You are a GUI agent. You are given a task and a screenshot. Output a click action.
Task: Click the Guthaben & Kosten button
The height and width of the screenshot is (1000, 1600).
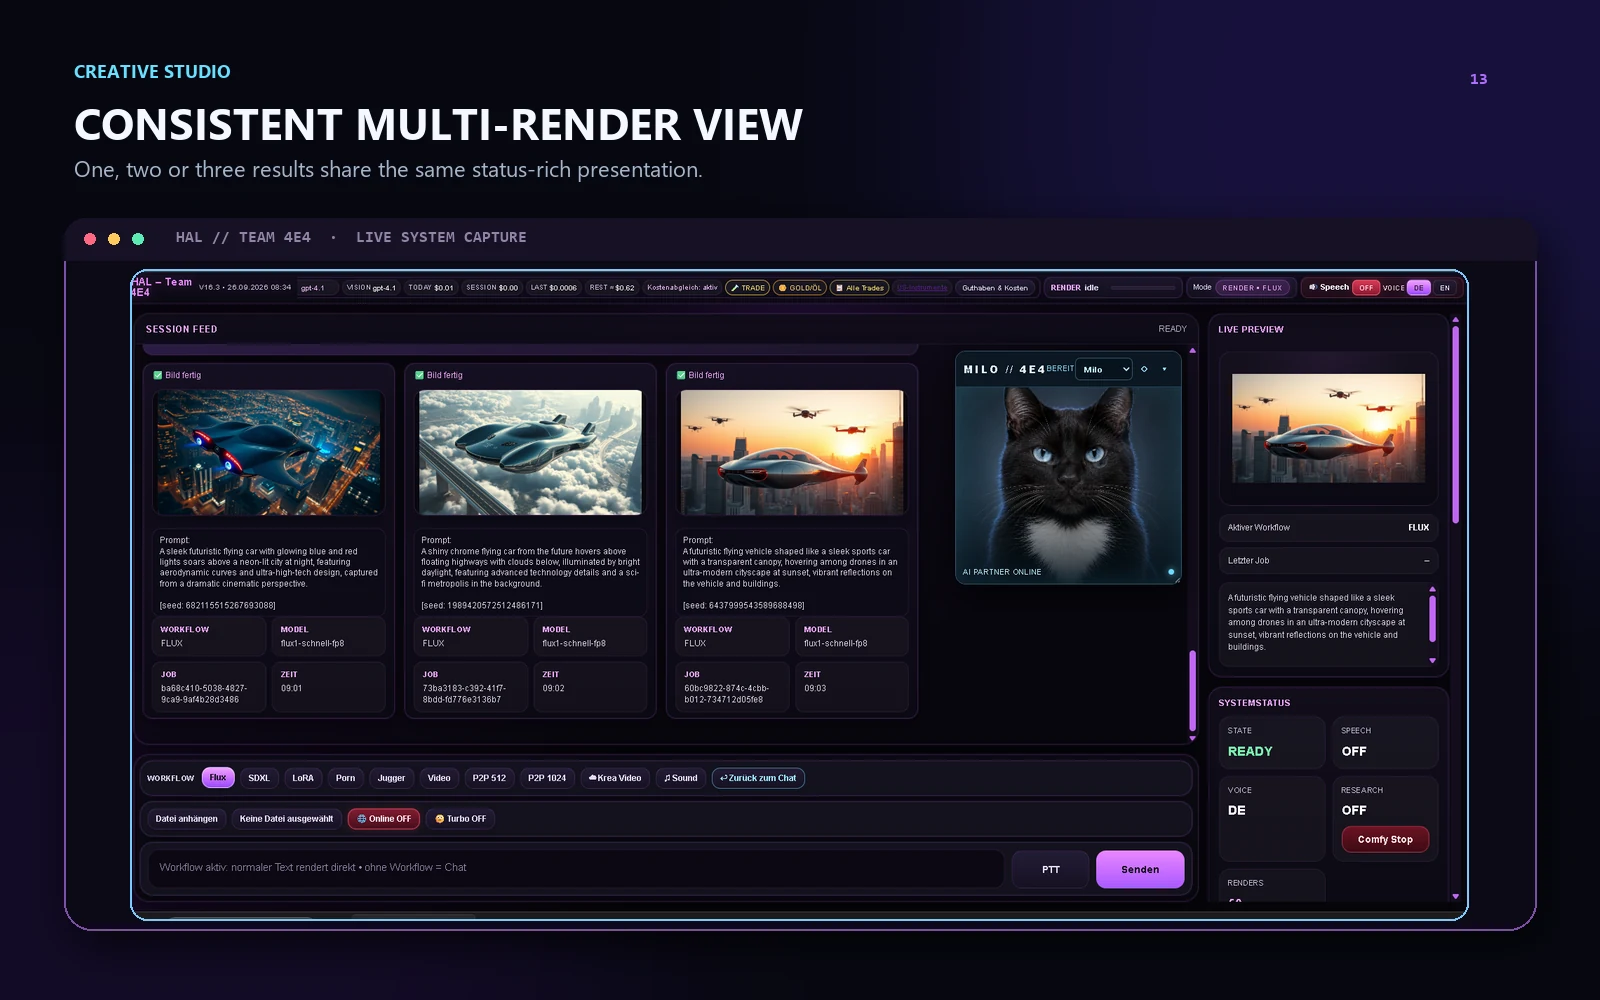point(995,288)
